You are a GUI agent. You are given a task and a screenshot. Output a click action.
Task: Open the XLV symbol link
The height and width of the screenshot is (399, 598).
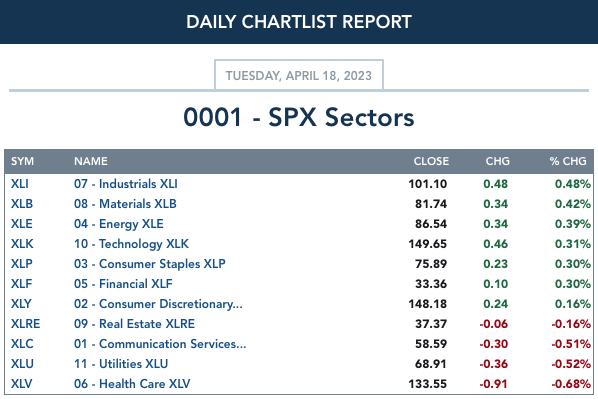pos(22,383)
